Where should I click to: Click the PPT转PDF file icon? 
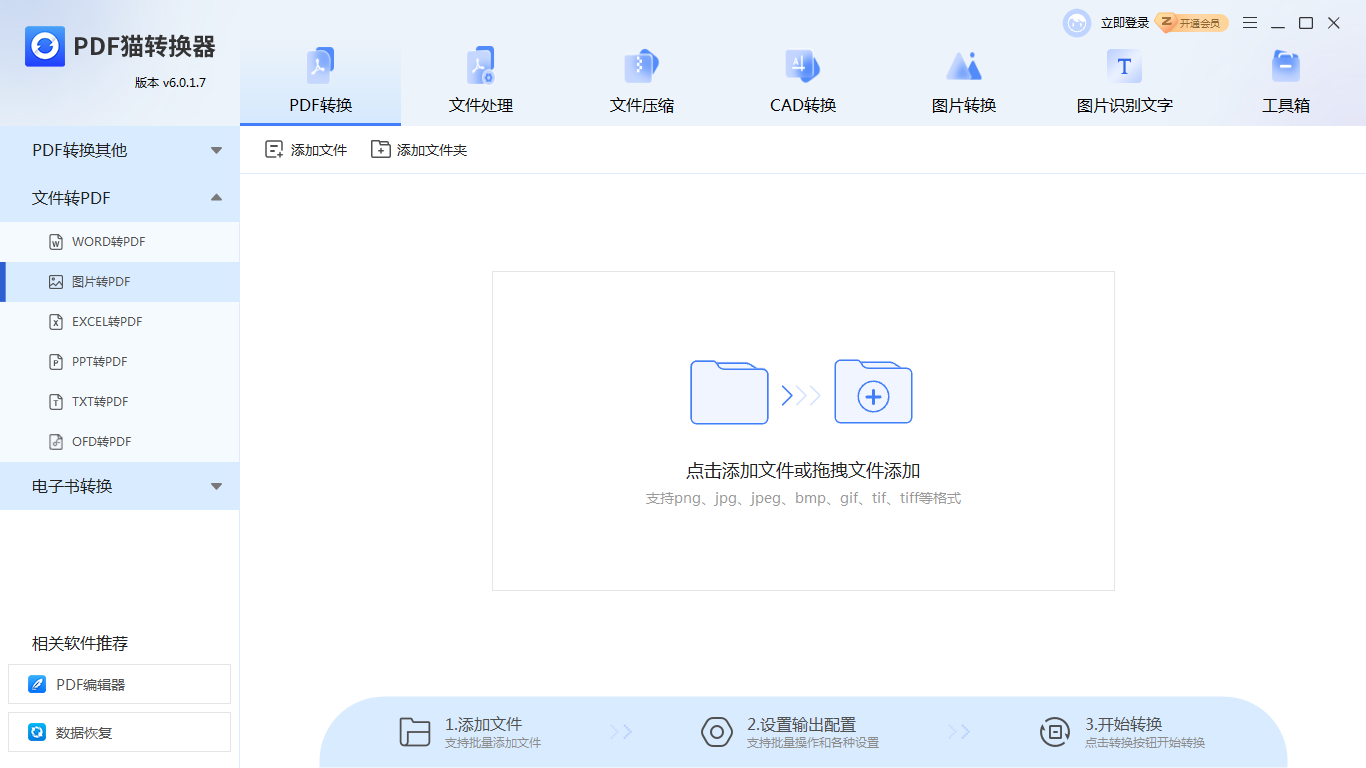click(56, 362)
